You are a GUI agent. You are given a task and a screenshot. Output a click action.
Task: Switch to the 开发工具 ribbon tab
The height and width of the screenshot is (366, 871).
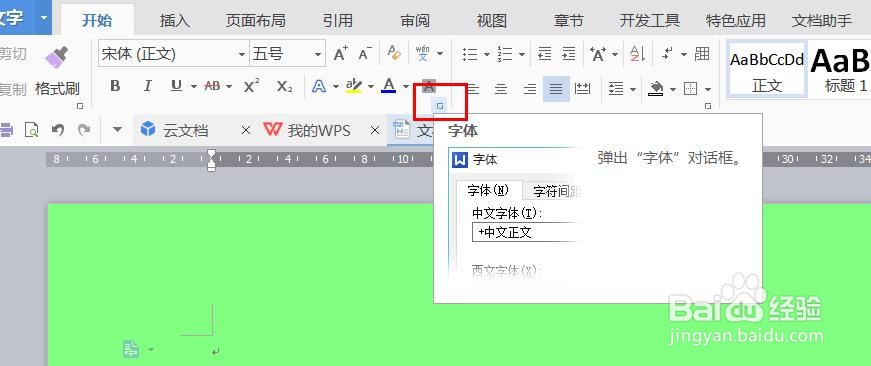[649, 21]
